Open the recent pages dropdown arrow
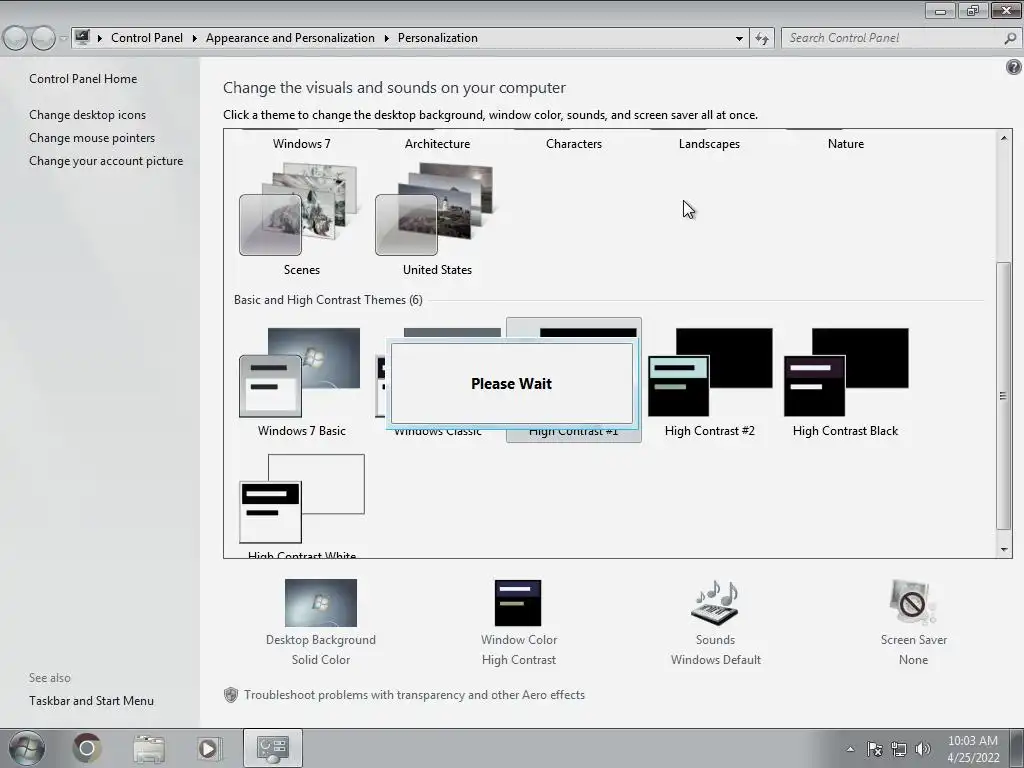Viewport: 1024px width, 768px height. point(63,39)
